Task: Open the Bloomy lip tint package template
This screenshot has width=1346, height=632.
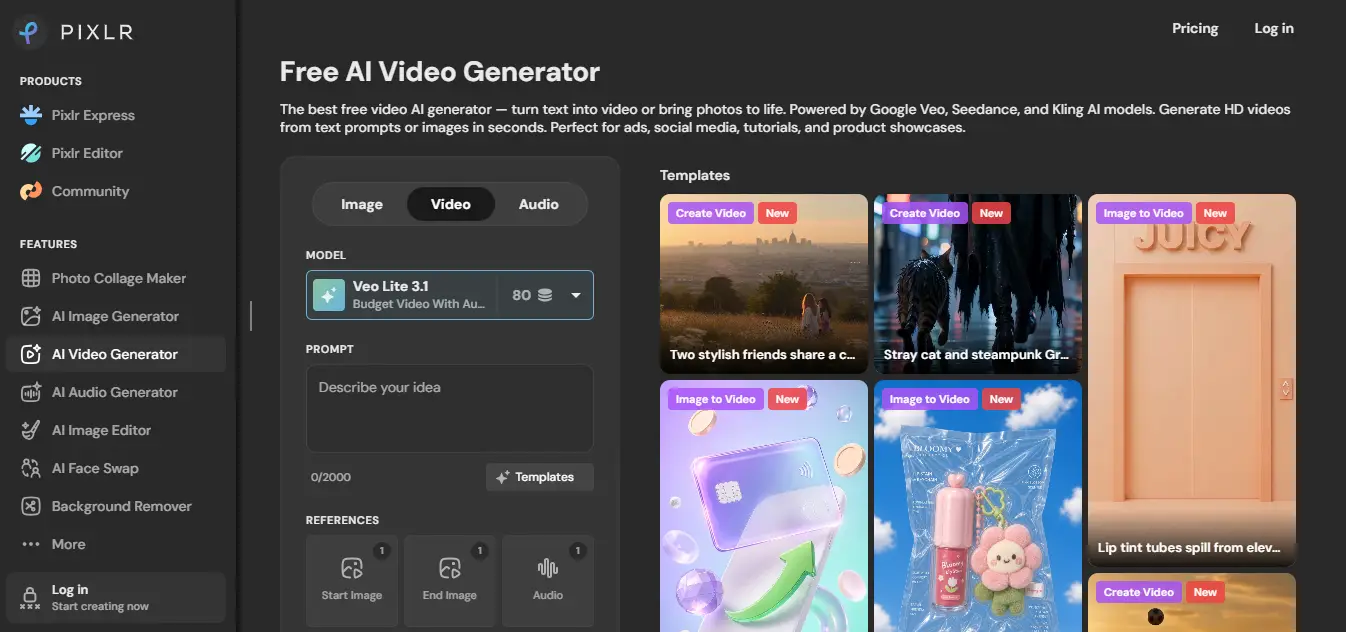Action: (978, 506)
